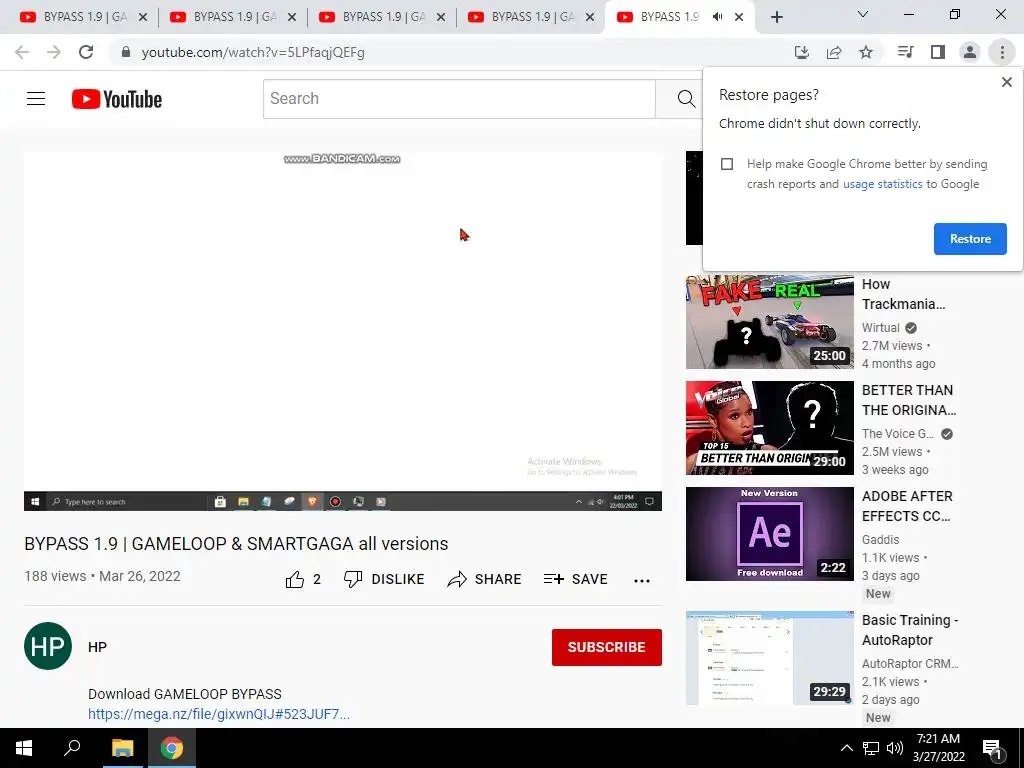Open the HP channel avatar
The width and height of the screenshot is (1024, 768).
(x=48, y=646)
